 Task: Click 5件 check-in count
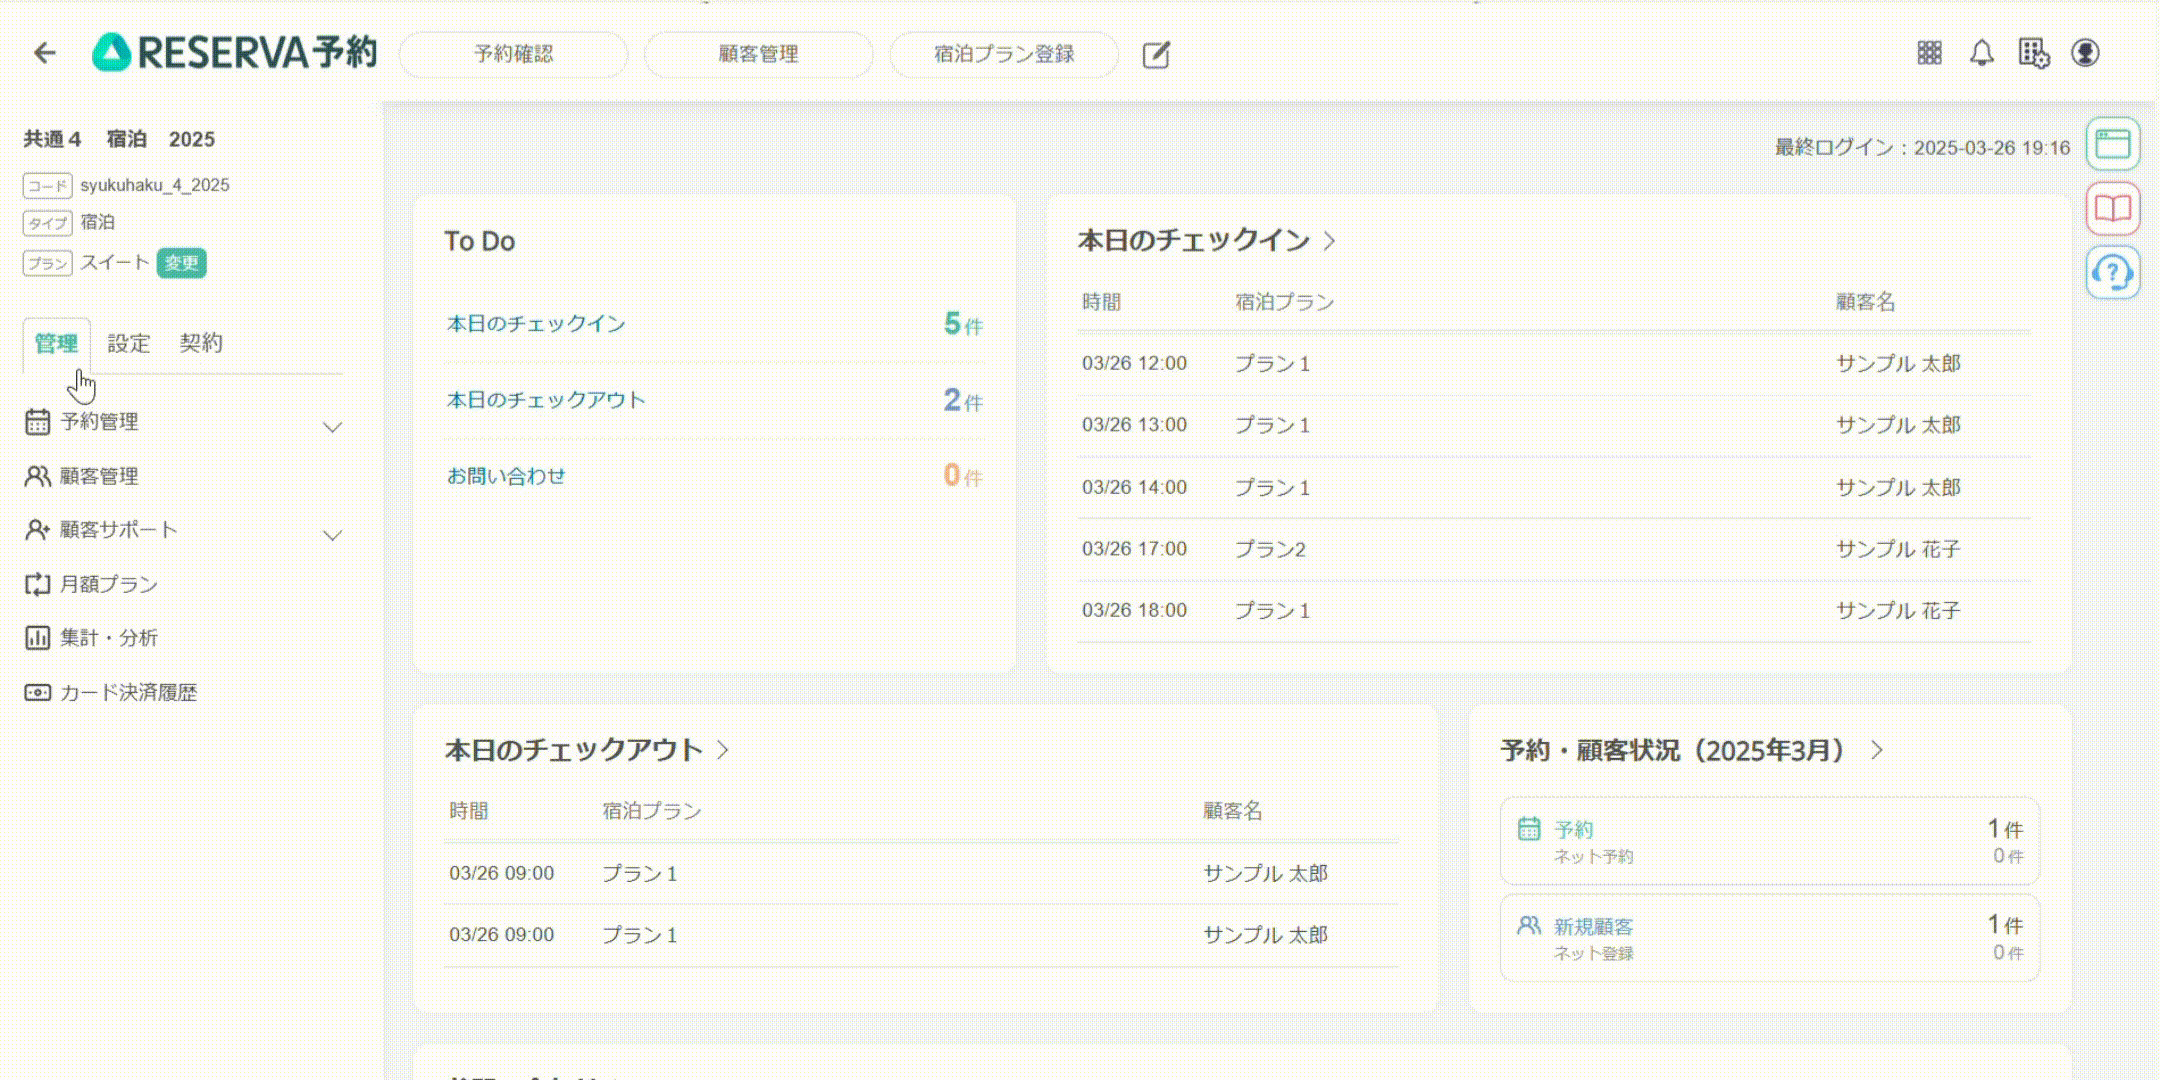(964, 324)
